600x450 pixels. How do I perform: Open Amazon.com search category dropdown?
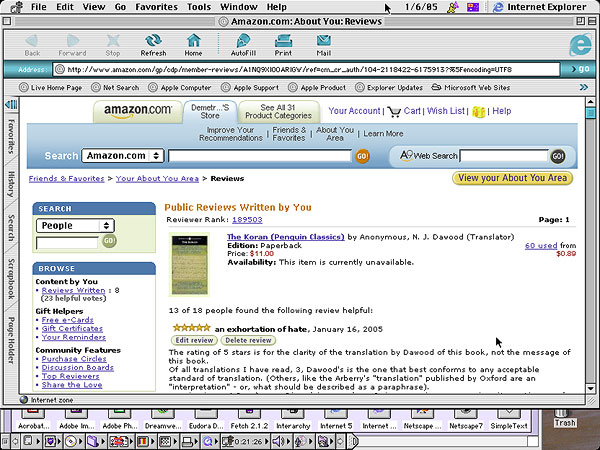tap(122, 156)
